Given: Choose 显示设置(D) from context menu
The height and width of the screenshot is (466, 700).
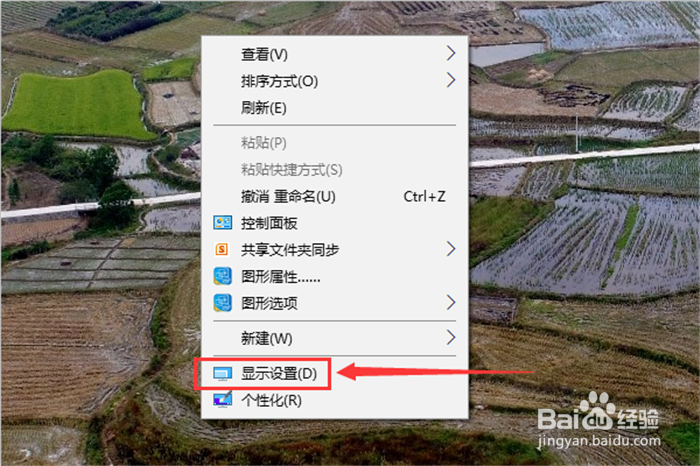Looking at the screenshot, I should tap(334, 374).
